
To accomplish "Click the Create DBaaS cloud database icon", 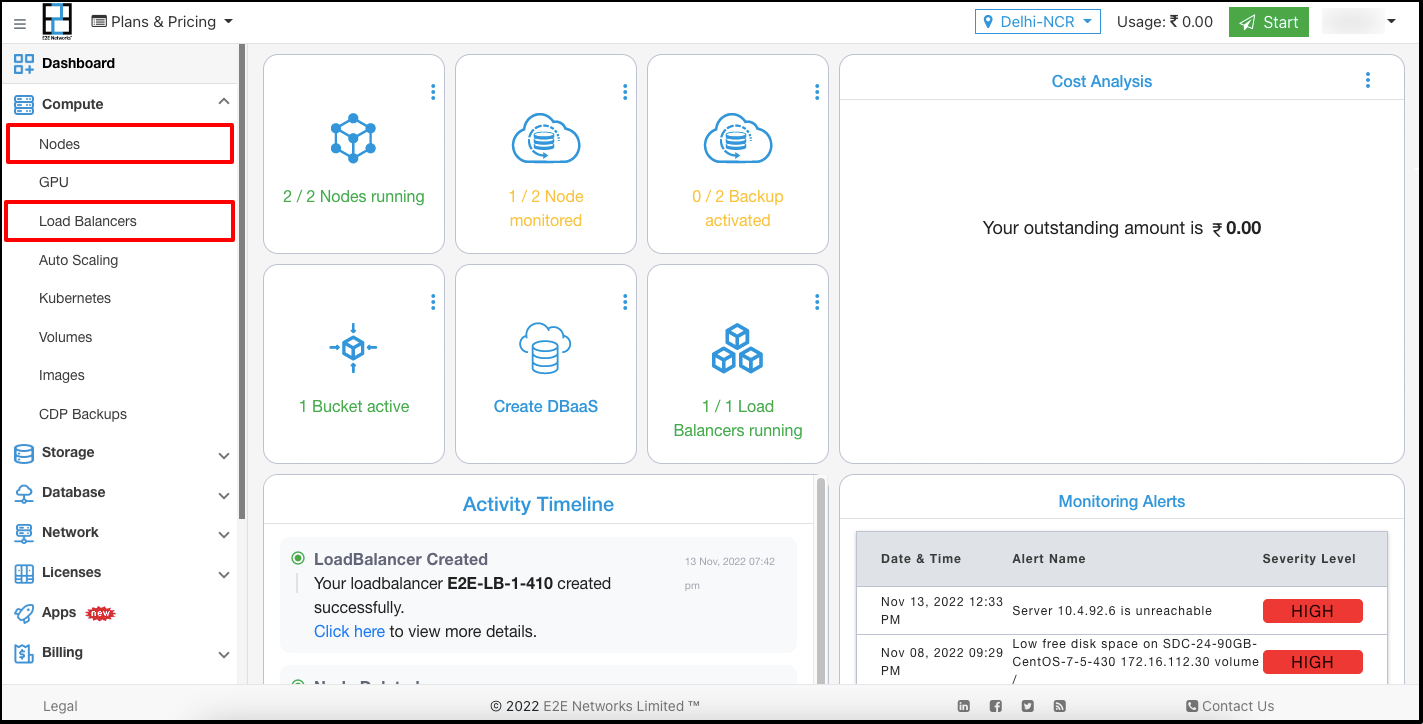I will click(545, 348).
